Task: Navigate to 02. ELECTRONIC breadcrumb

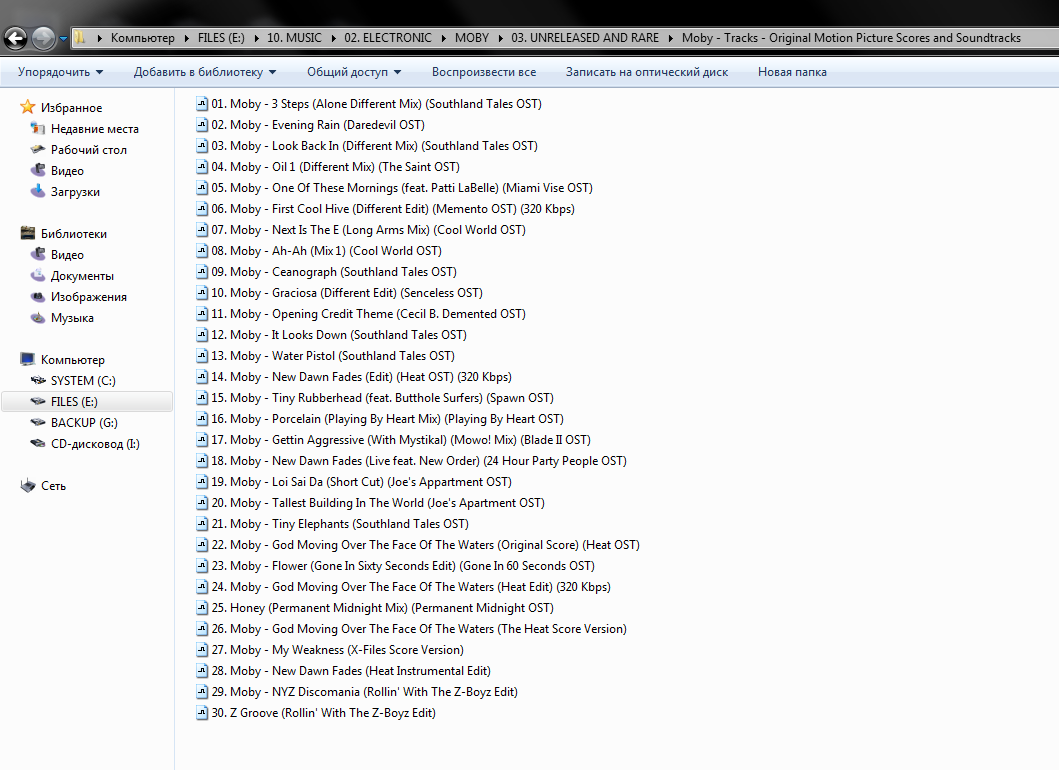Action: click(x=388, y=38)
